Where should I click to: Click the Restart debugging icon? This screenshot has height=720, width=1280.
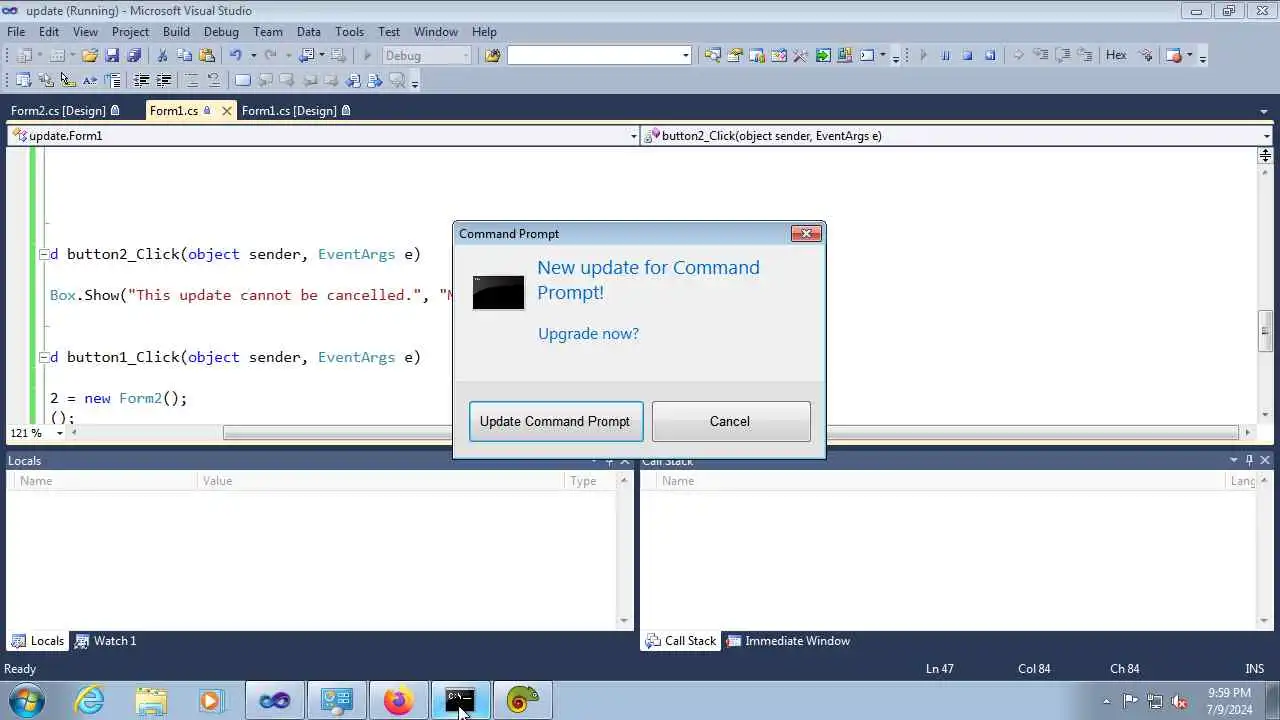click(x=990, y=55)
